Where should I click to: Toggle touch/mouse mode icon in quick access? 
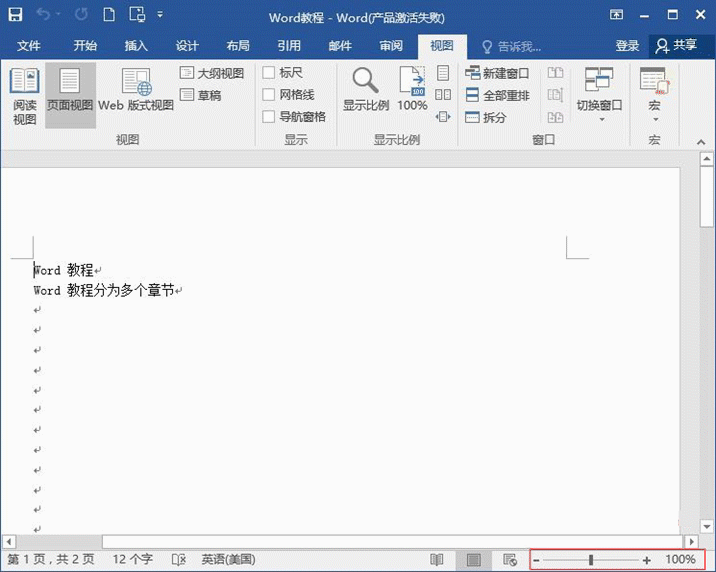(x=137, y=15)
